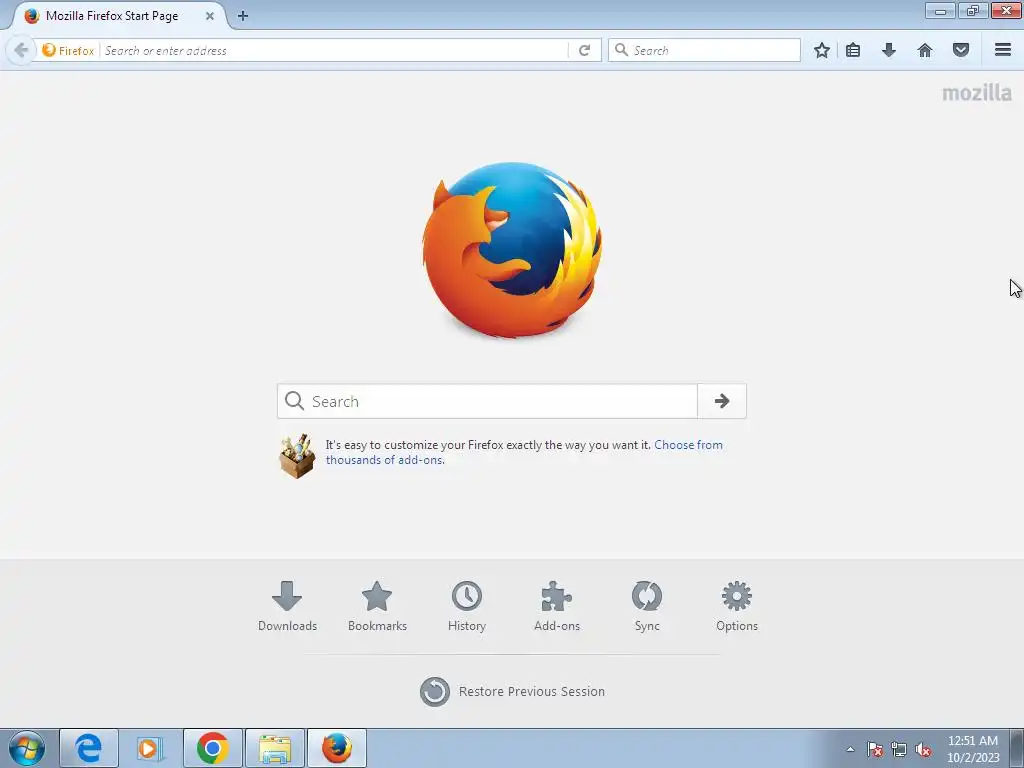Open Options gear on start page
This screenshot has height=768, width=1024.
(x=737, y=607)
